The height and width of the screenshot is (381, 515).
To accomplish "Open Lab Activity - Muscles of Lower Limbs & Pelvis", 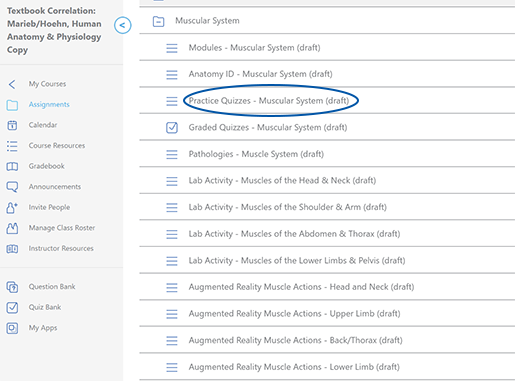I will 297,260.
